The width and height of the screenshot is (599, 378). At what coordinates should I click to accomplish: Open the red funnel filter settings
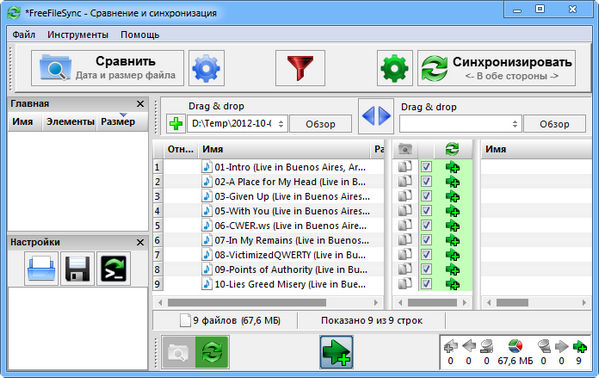tap(300, 68)
